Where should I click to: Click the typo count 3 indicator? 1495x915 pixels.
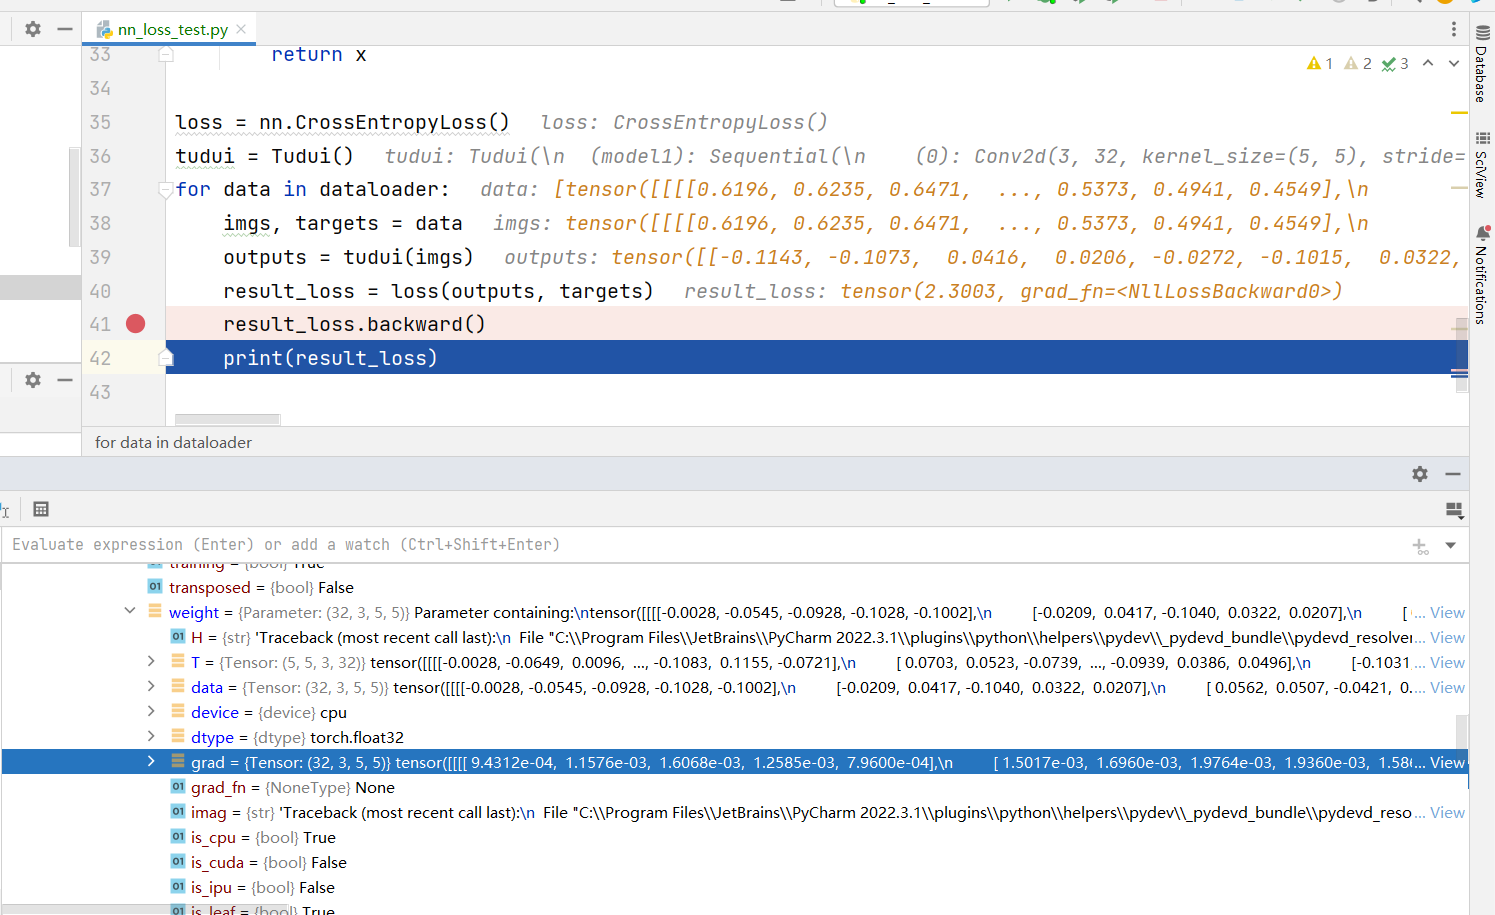tap(1395, 64)
